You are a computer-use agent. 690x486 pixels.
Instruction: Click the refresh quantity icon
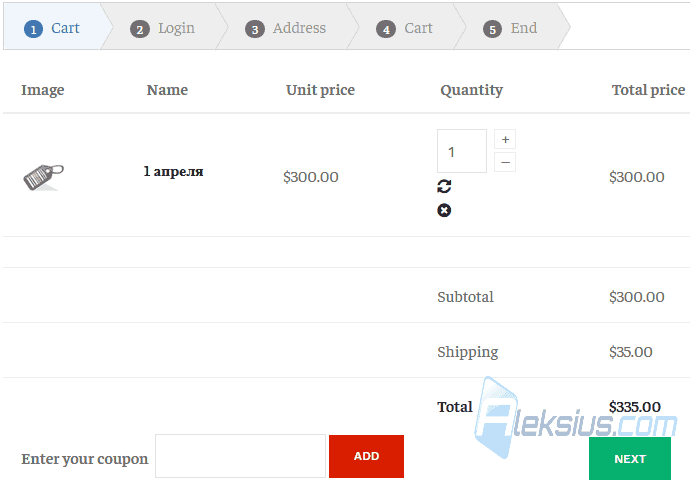tap(444, 186)
